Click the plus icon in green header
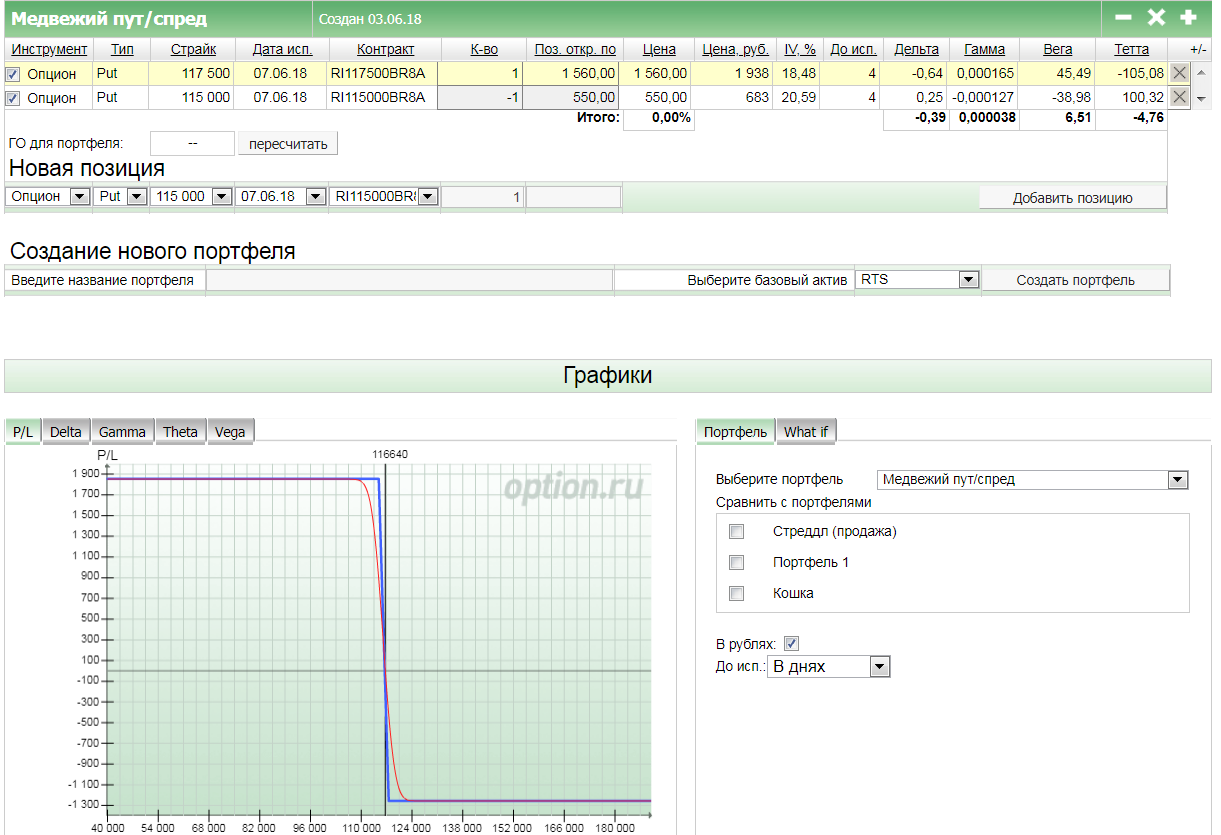This screenshot has width=1221, height=835. [1188, 18]
